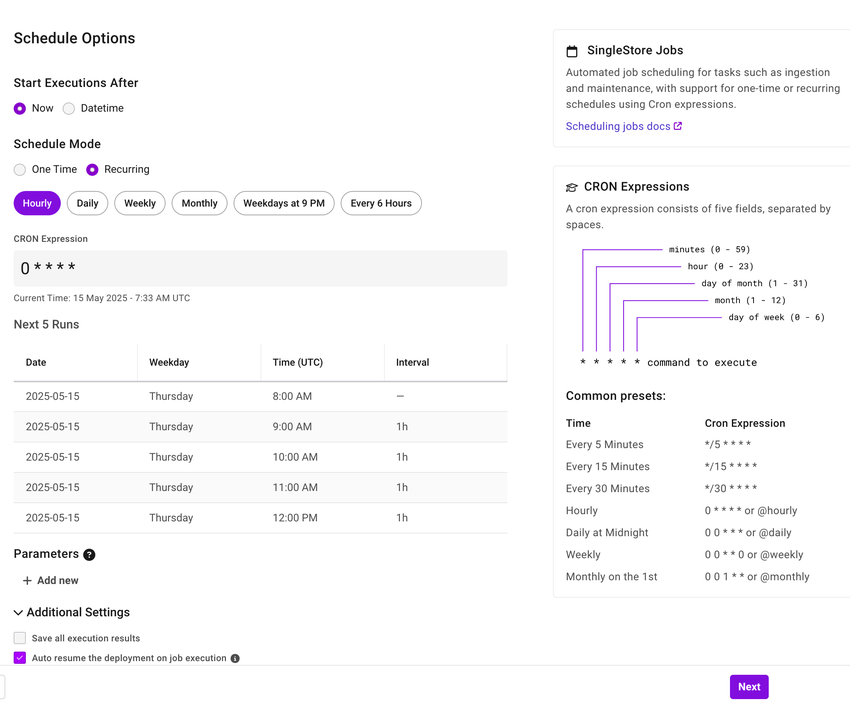Pick the Daily schedule preset
Screen dimensions: 850x701
tap(88, 203)
